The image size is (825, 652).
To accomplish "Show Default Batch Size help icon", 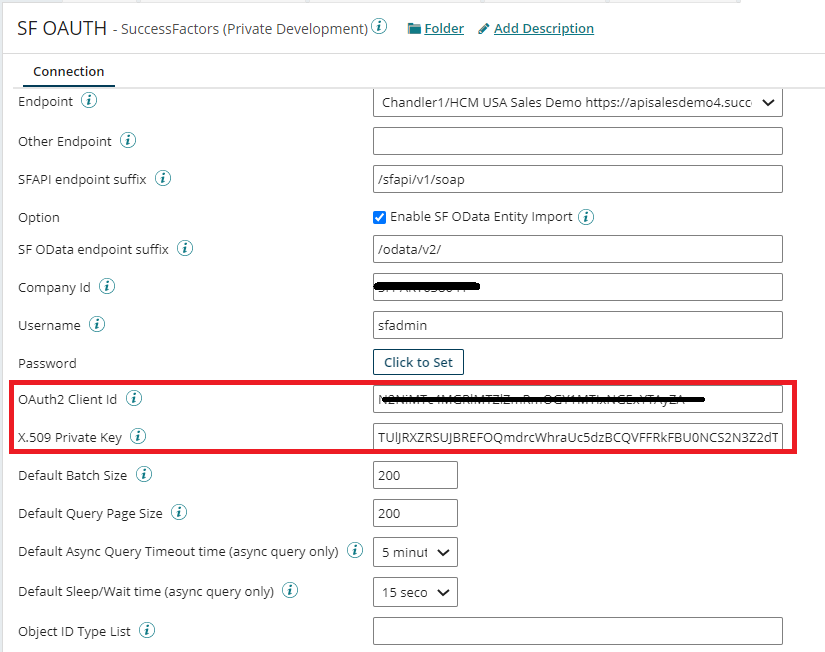I will pyautogui.click(x=144, y=474).
